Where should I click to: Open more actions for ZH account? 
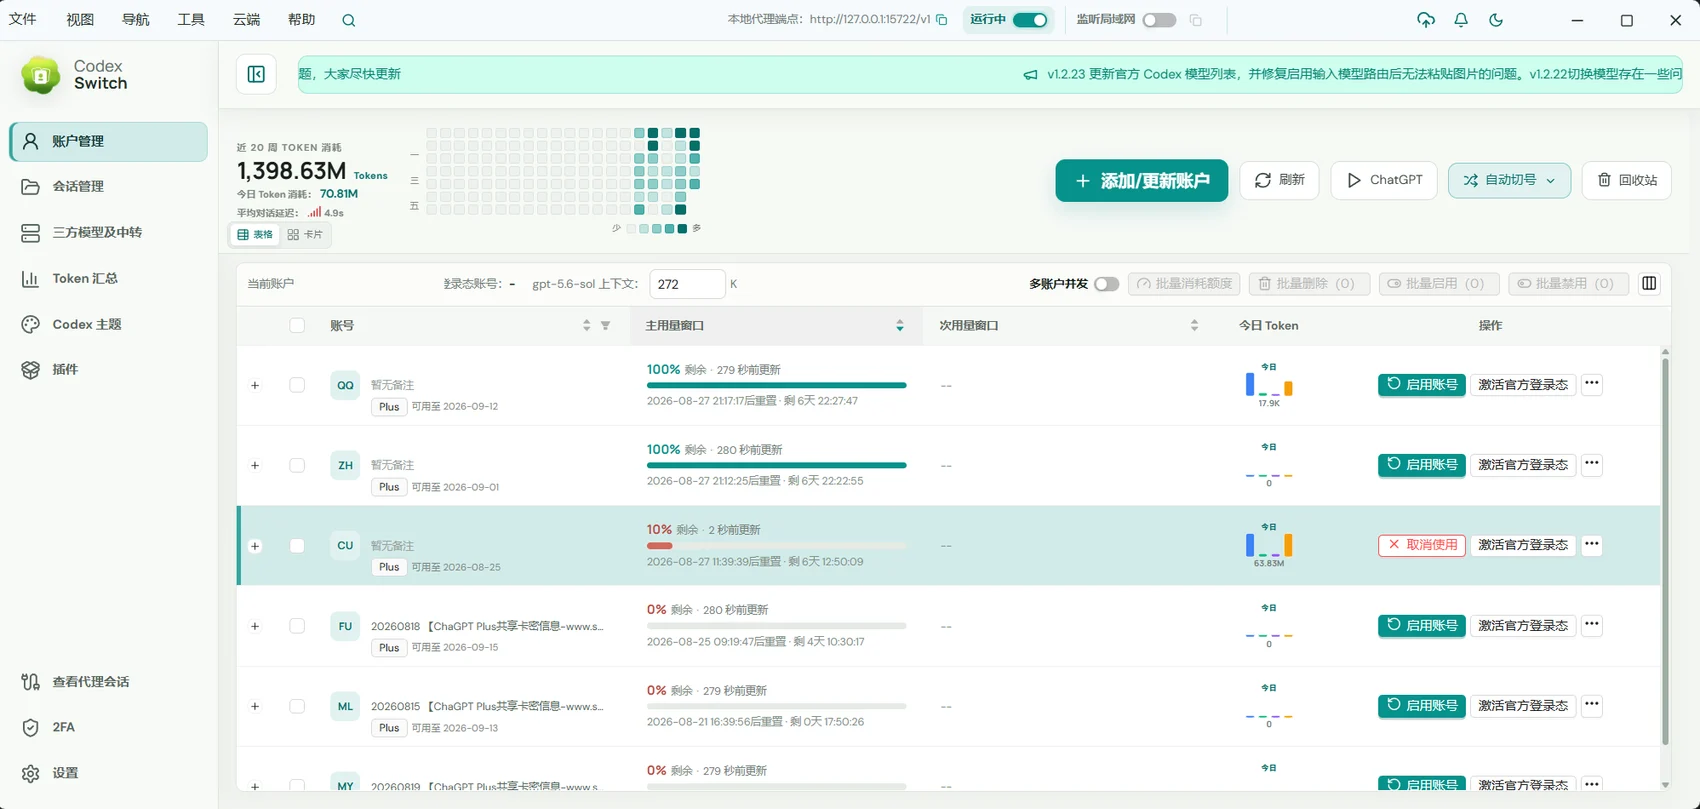pyautogui.click(x=1592, y=464)
